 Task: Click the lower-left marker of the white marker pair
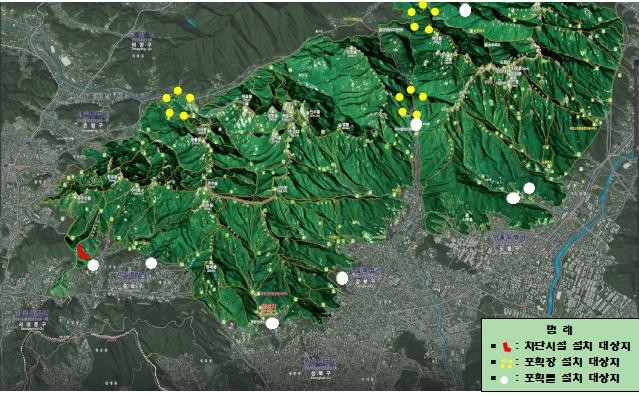click(x=513, y=198)
